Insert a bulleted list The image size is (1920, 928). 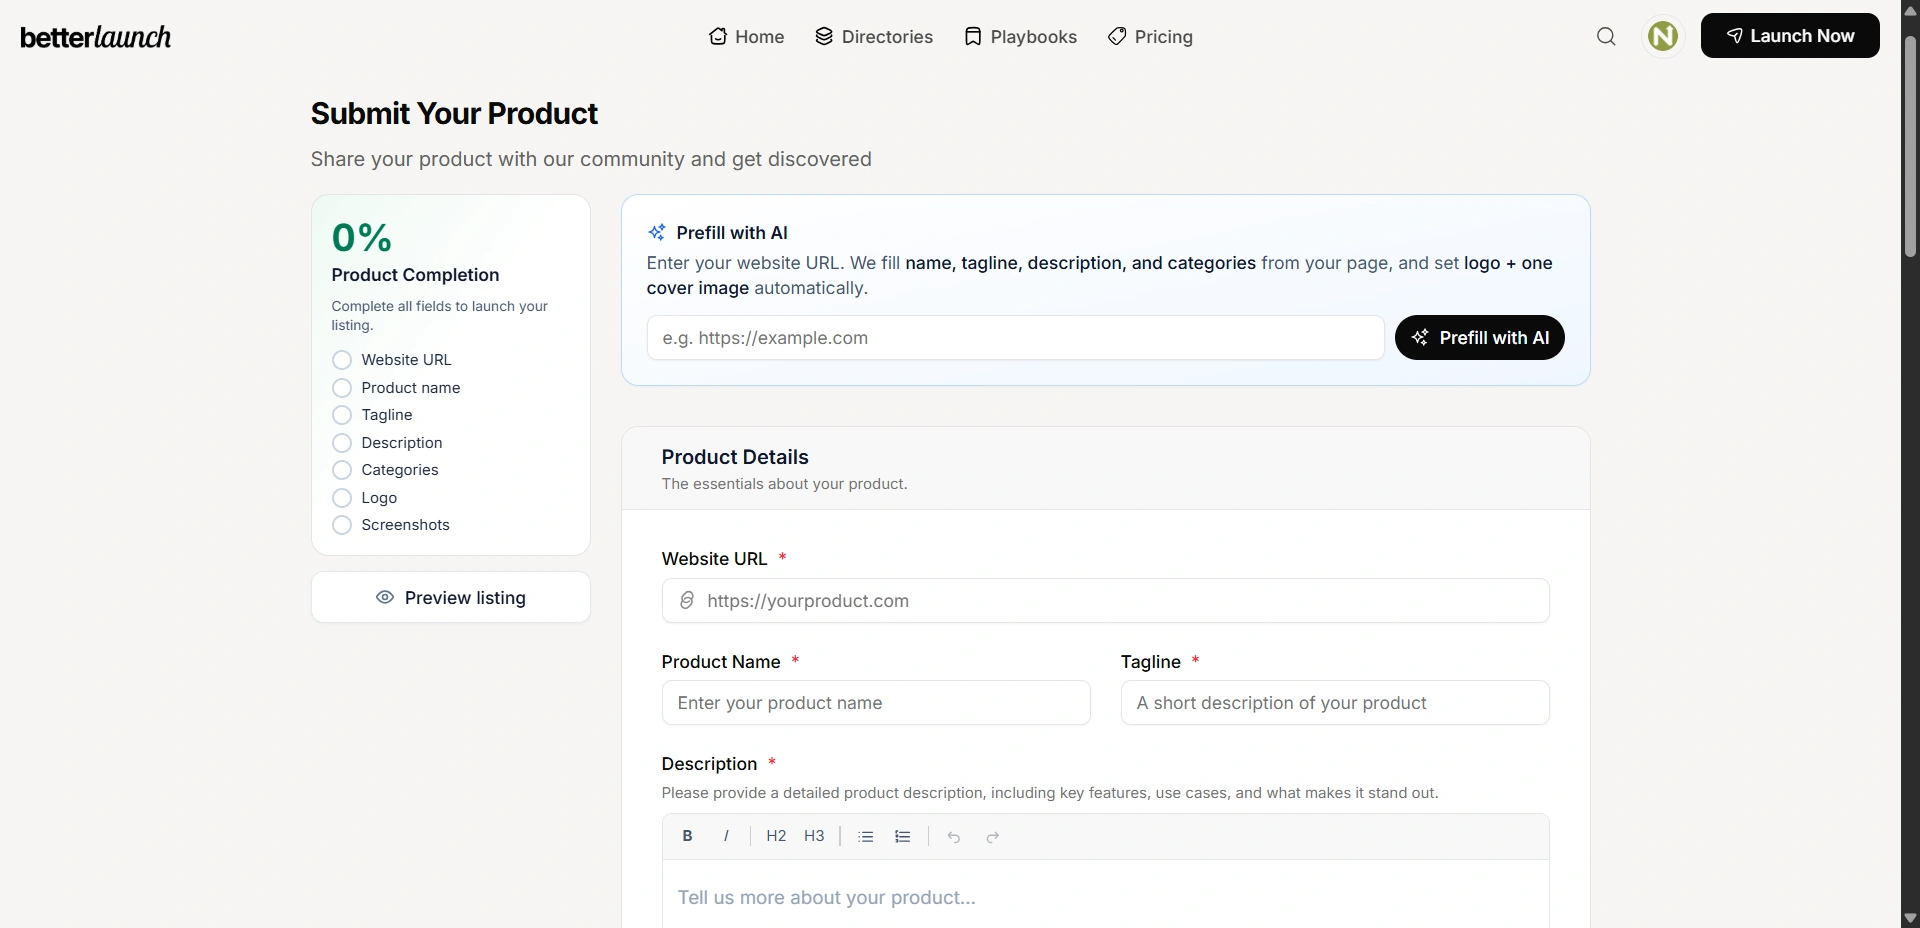866,837
